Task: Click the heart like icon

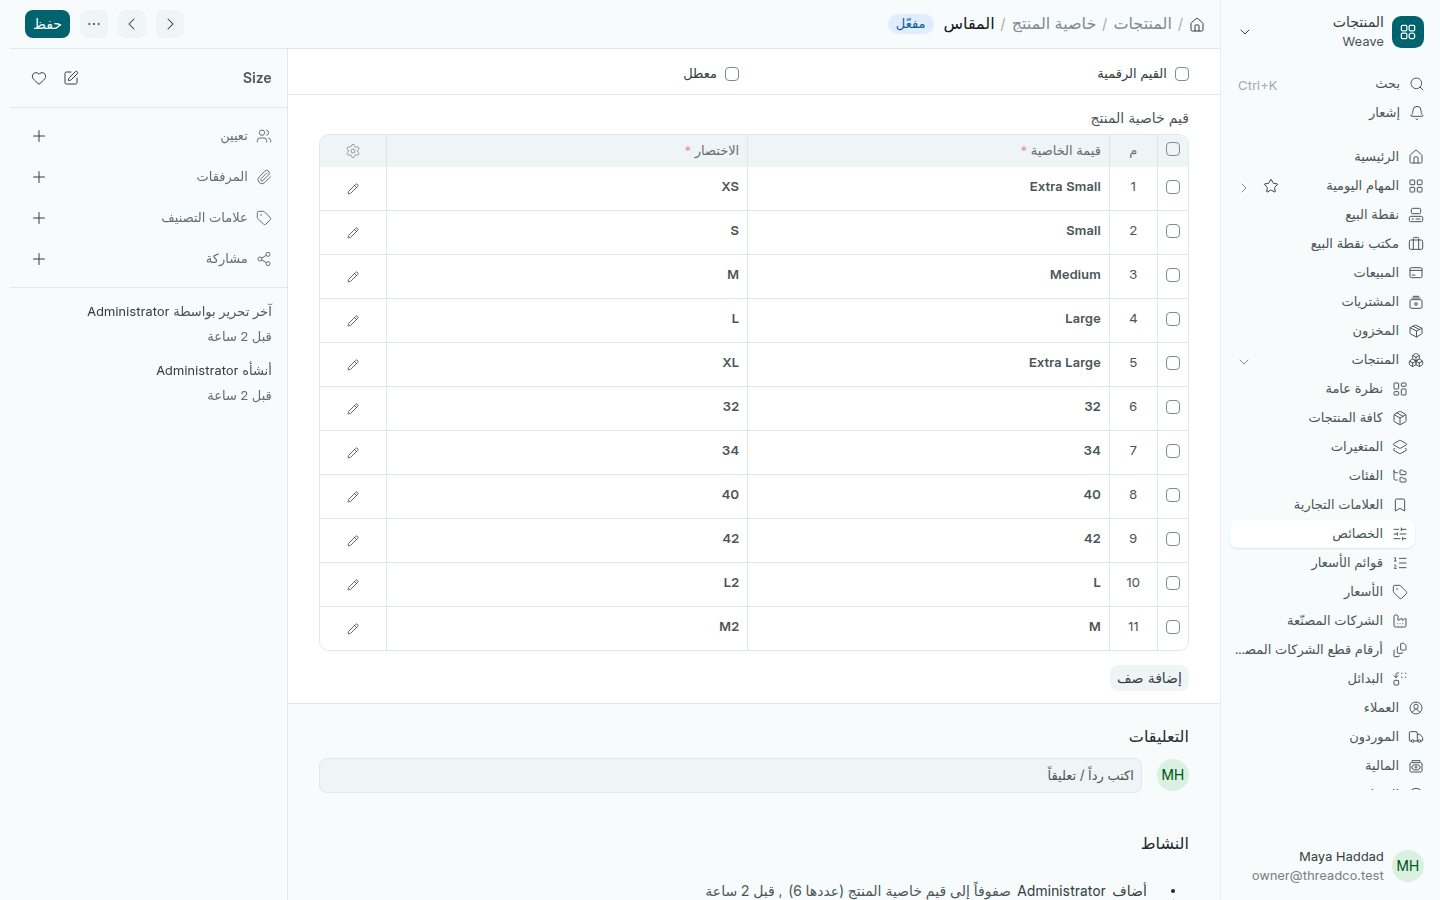Action: [39, 78]
